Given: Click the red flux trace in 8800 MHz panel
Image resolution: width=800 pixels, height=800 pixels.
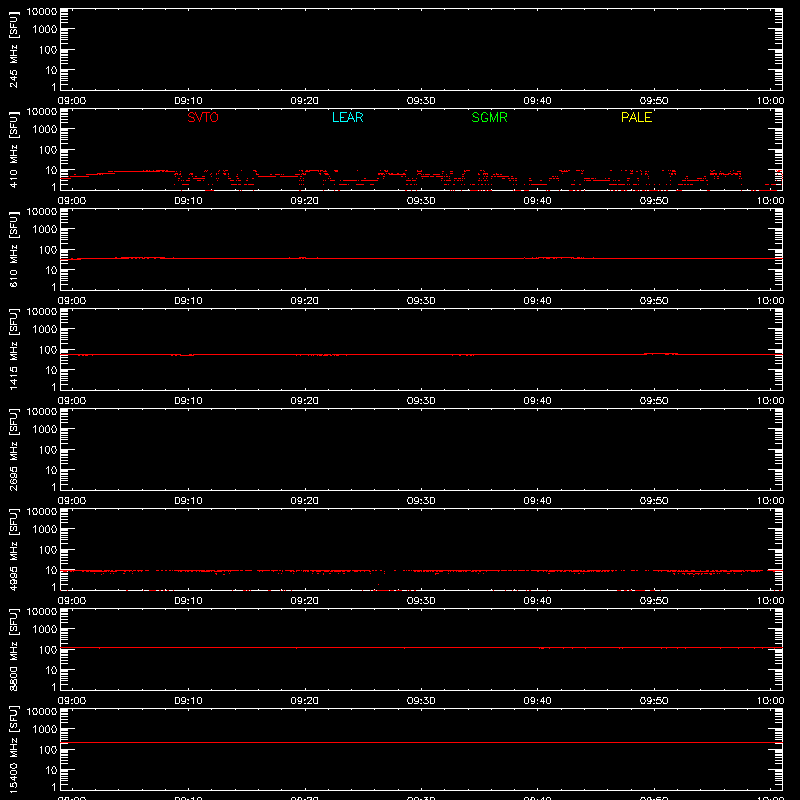Looking at the screenshot, I should pyautogui.click(x=421, y=647).
